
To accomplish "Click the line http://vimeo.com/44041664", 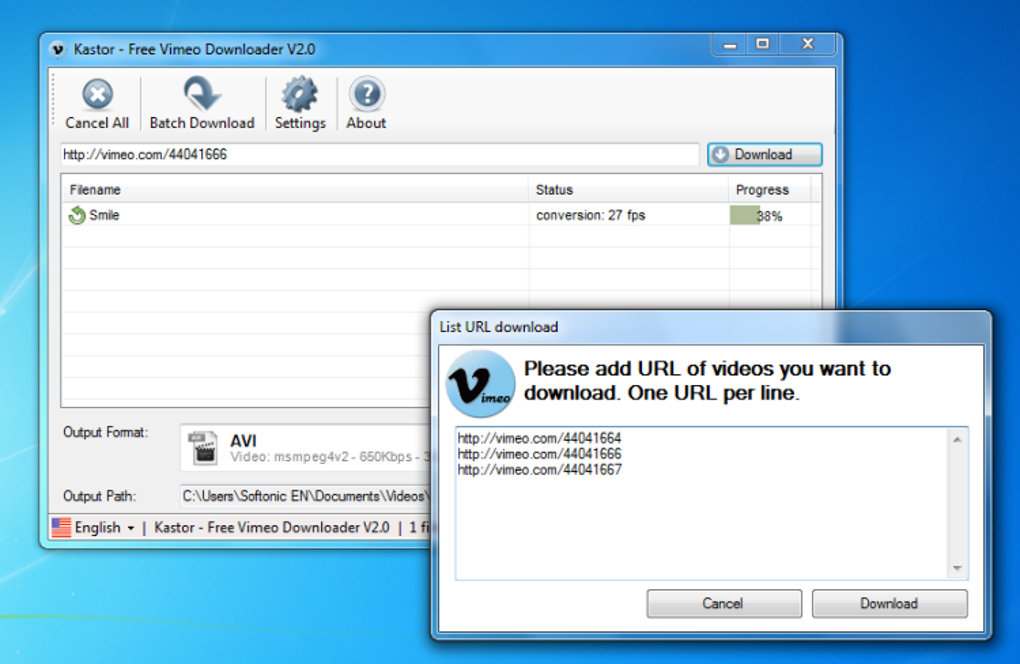I will 539,438.
